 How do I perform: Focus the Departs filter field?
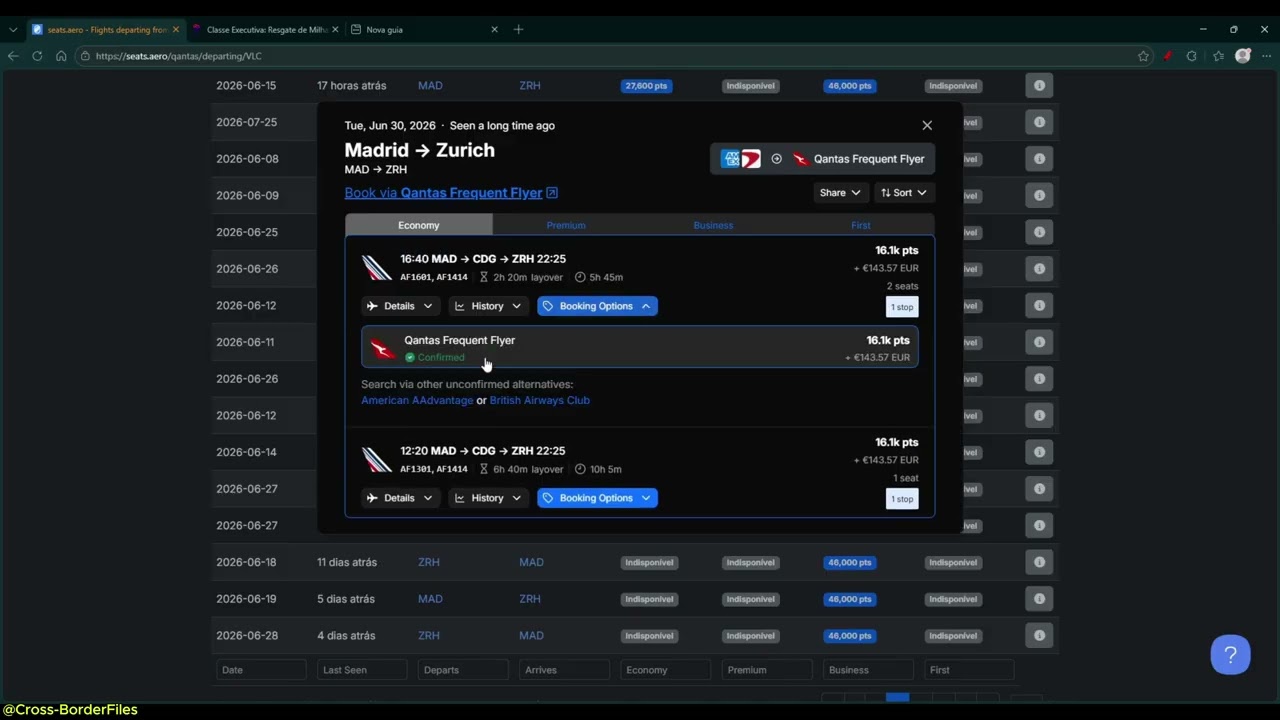coord(463,670)
